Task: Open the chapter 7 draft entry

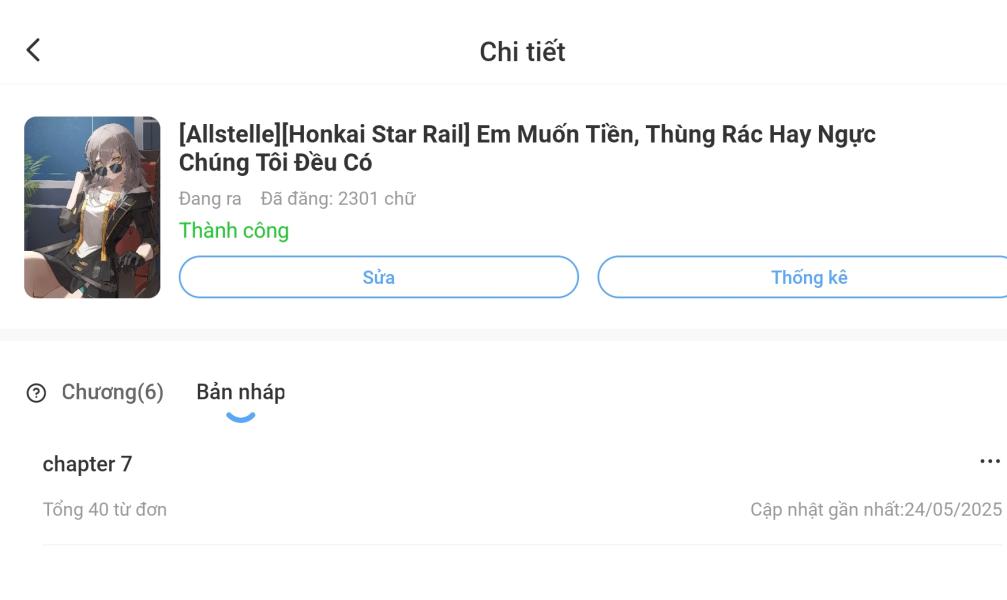Action: pyautogui.click(x=87, y=464)
